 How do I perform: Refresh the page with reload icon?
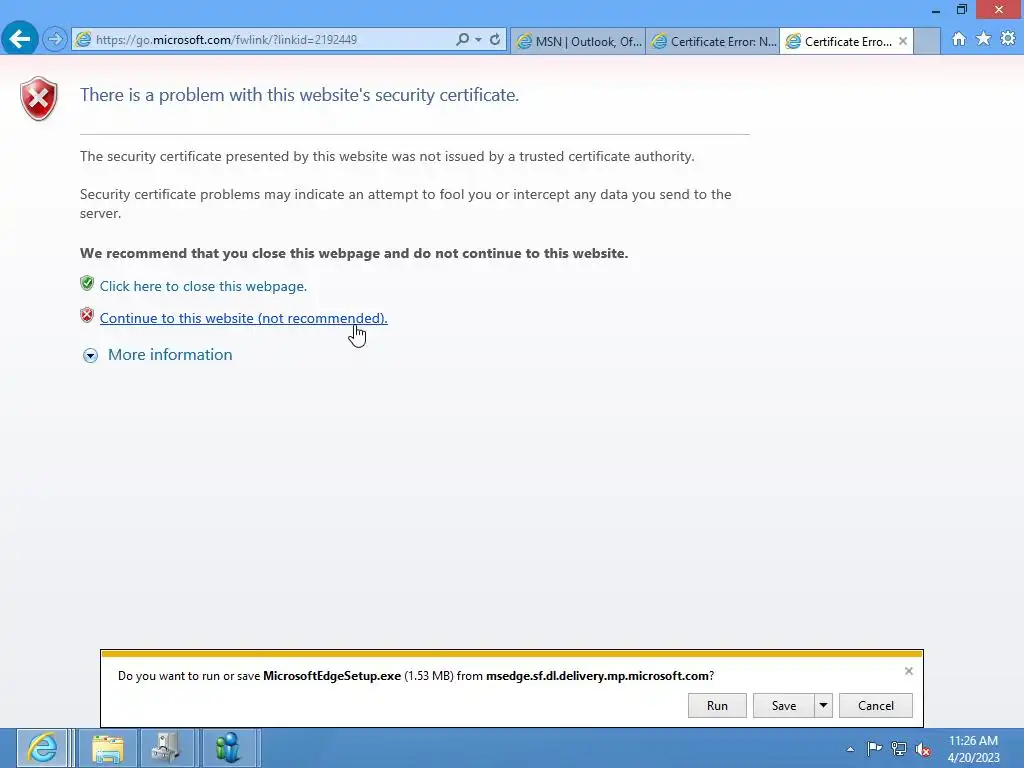tap(495, 39)
